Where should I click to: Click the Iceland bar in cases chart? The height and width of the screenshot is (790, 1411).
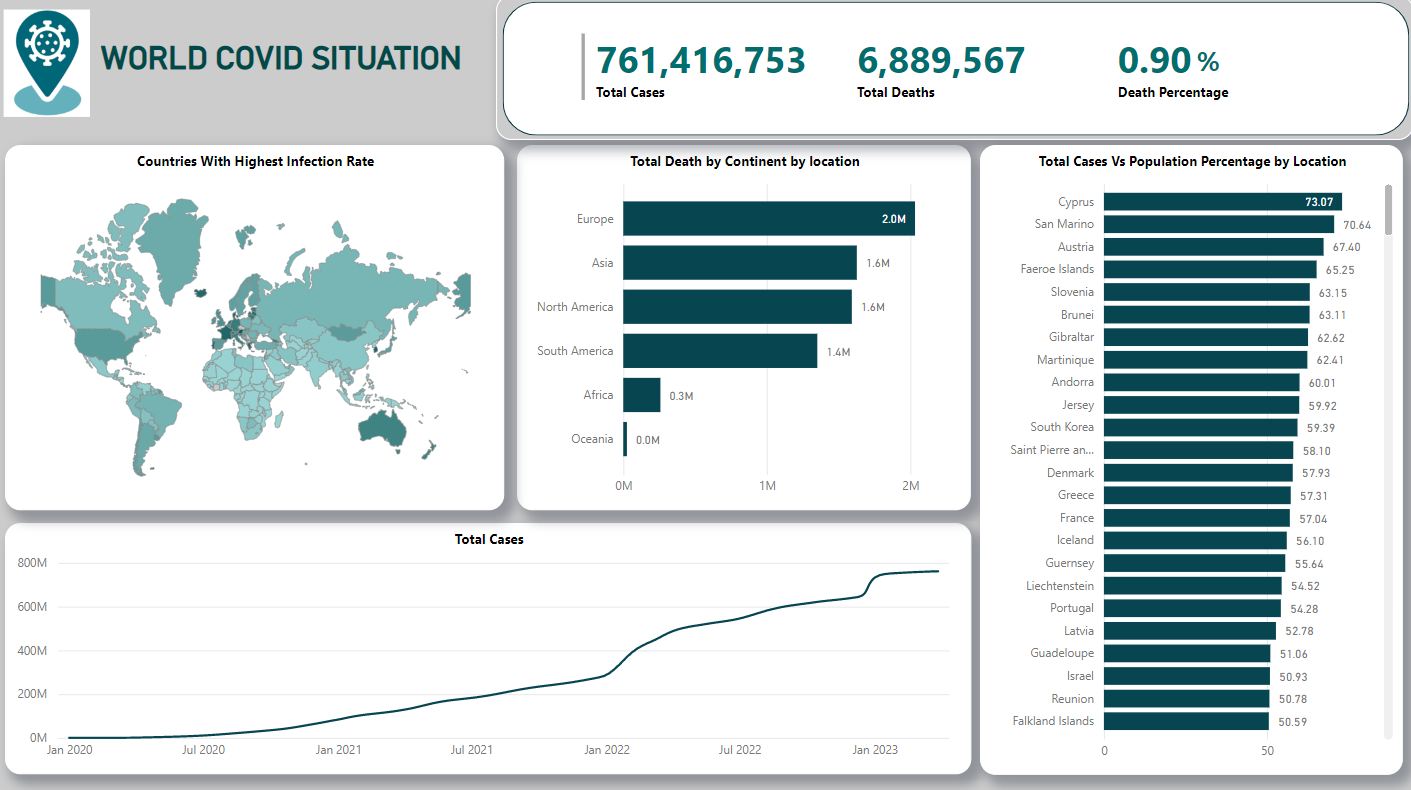(x=1195, y=540)
